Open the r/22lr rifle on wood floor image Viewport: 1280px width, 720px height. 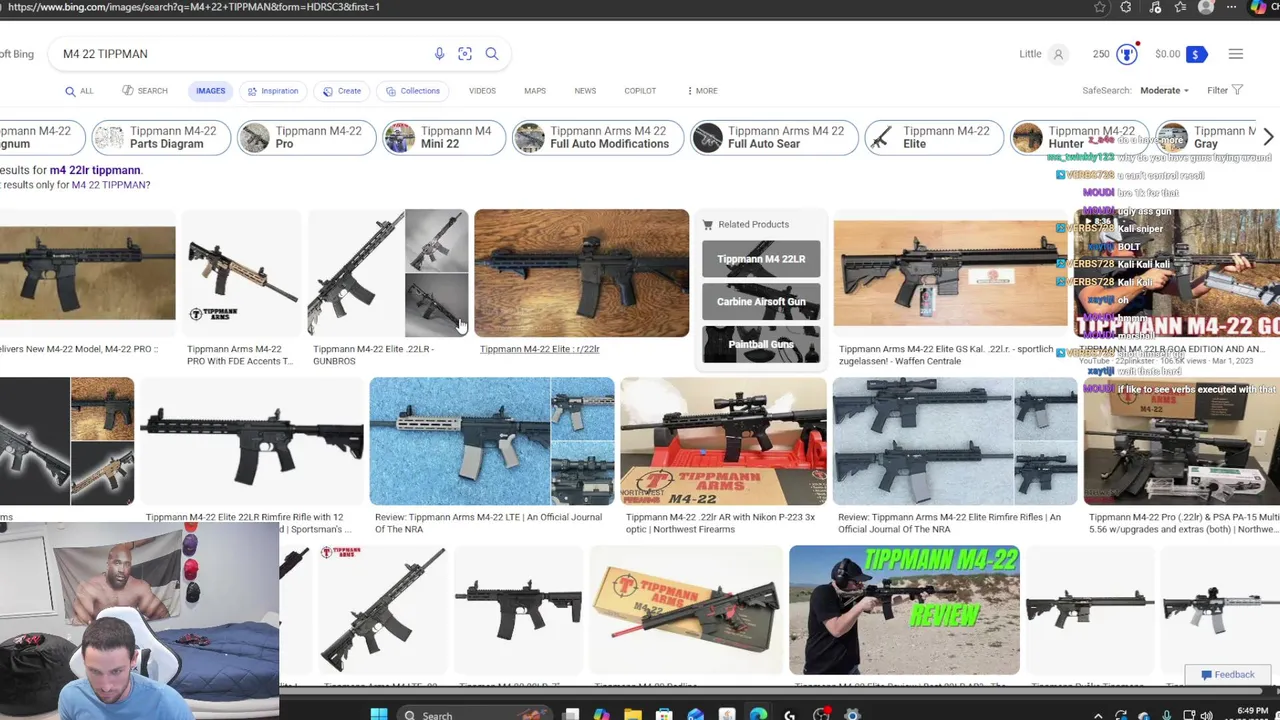(581, 273)
